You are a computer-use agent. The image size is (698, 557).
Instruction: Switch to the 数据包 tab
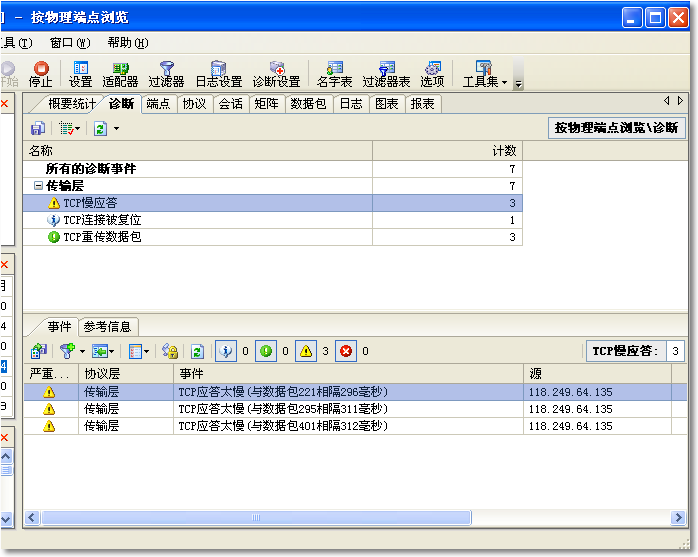[307, 104]
